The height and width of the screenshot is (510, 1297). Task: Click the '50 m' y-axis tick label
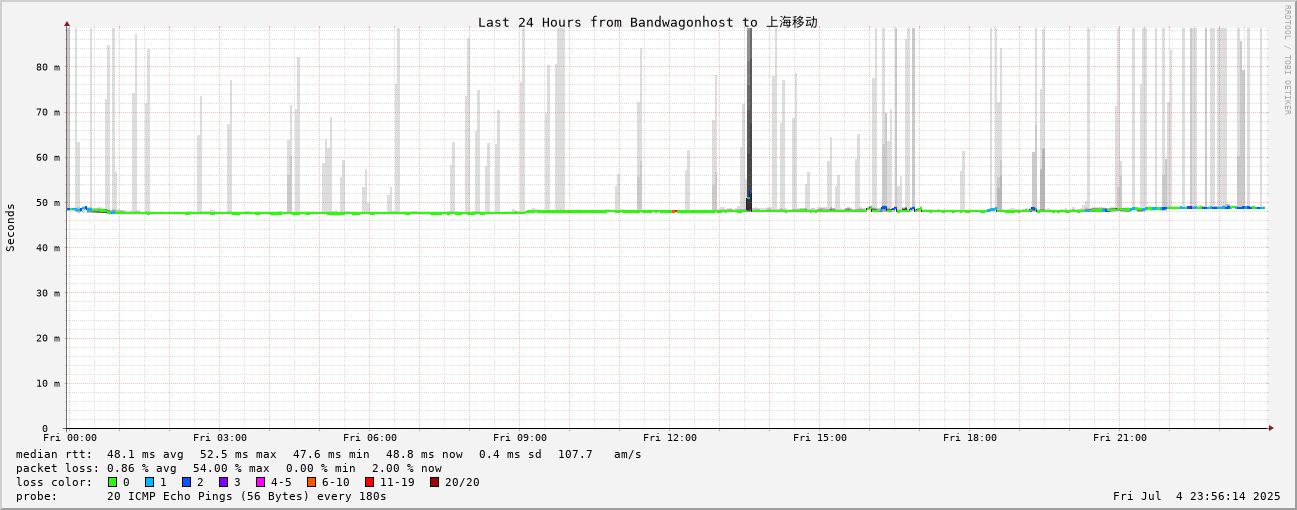click(x=49, y=203)
